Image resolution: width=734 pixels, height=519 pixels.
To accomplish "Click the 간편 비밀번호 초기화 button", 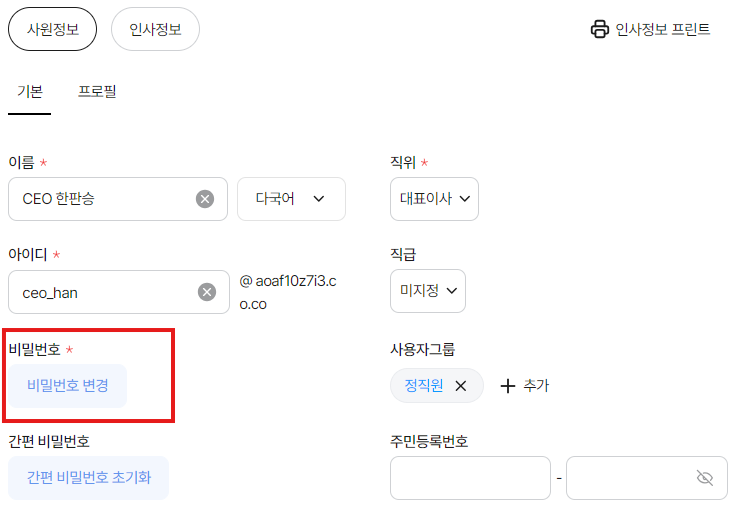I will [x=89, y=478].
